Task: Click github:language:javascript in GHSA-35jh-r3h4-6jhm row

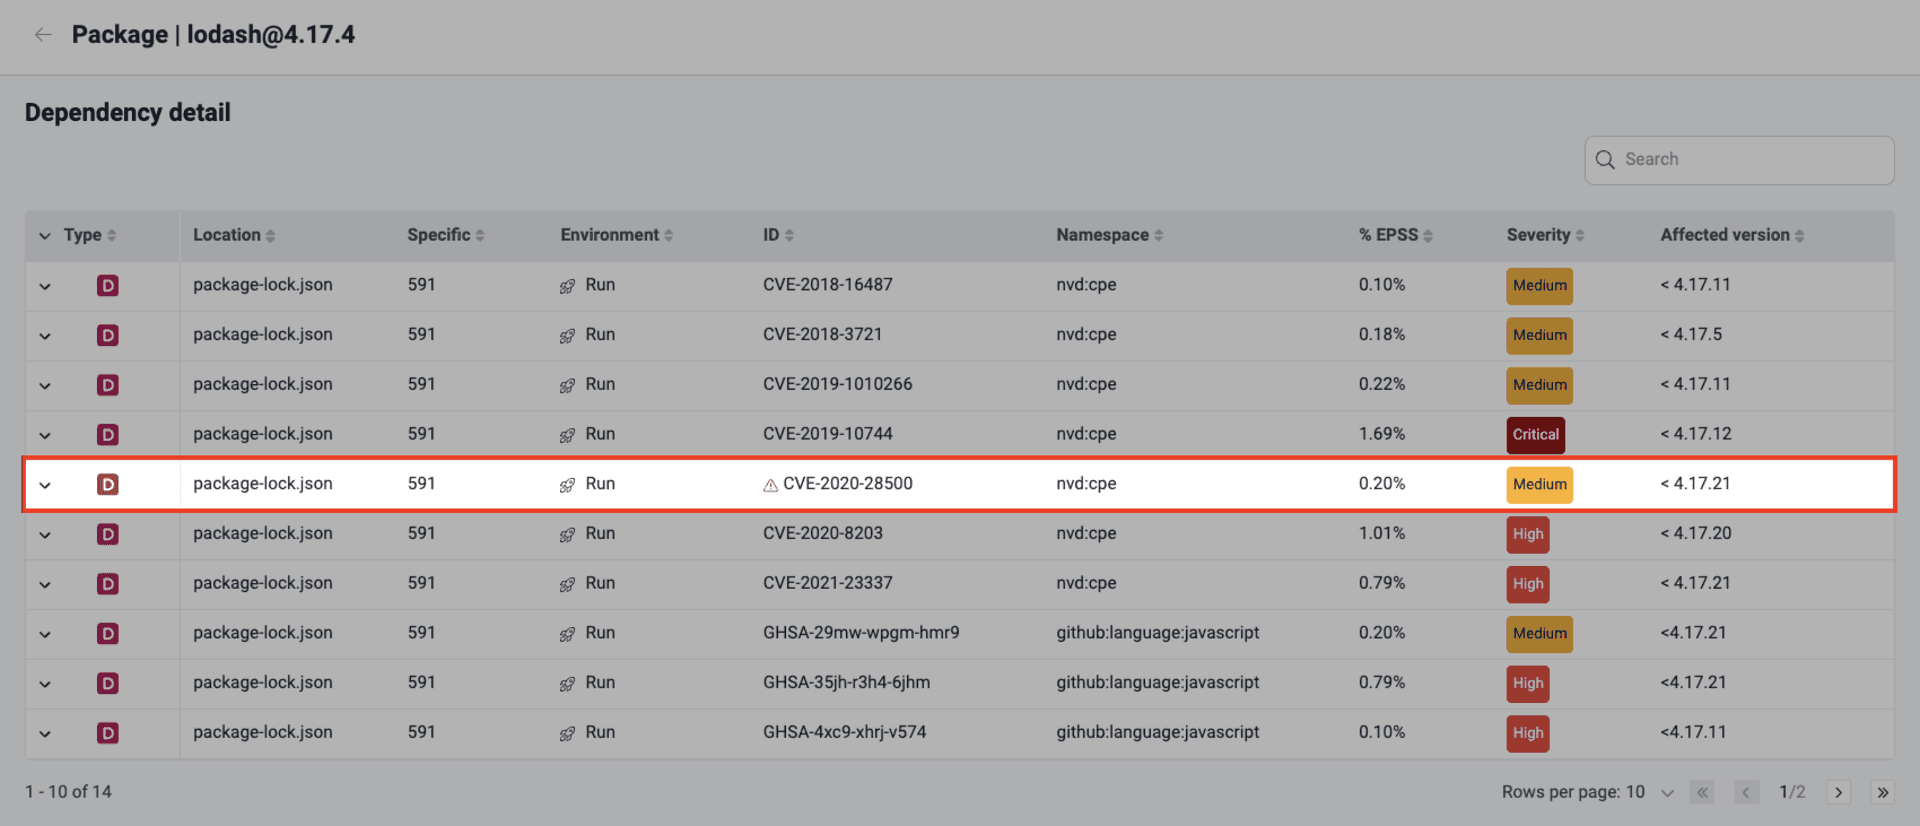Action: [x=1158, y=683]
